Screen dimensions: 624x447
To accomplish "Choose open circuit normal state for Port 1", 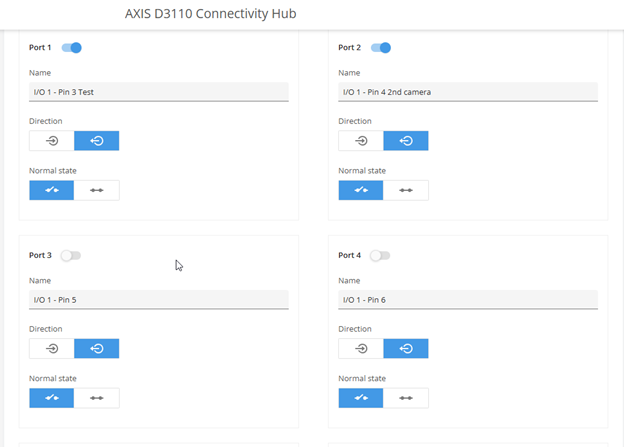I will 52,190.
